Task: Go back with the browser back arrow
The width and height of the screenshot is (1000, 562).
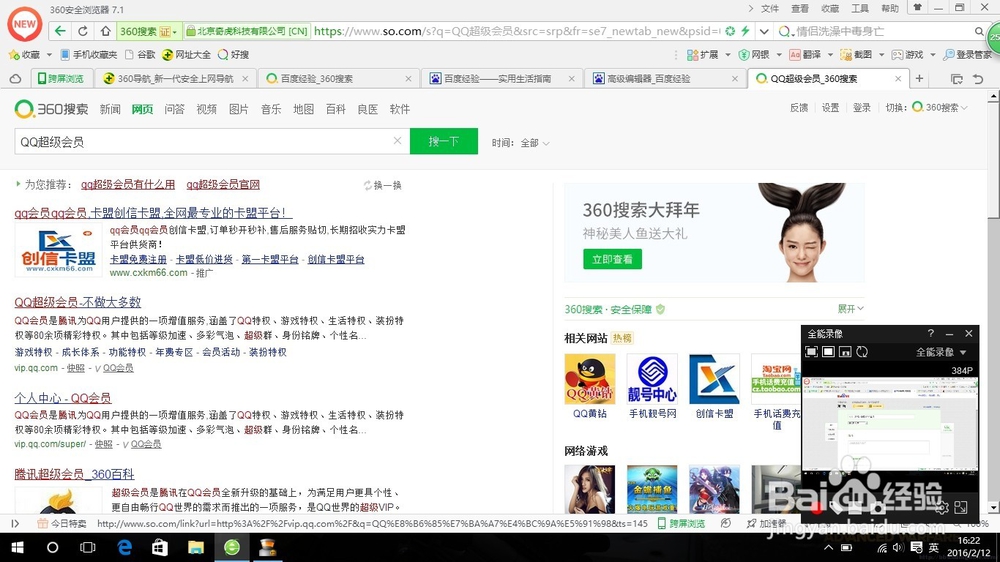Action: click(x=60, y=31)
